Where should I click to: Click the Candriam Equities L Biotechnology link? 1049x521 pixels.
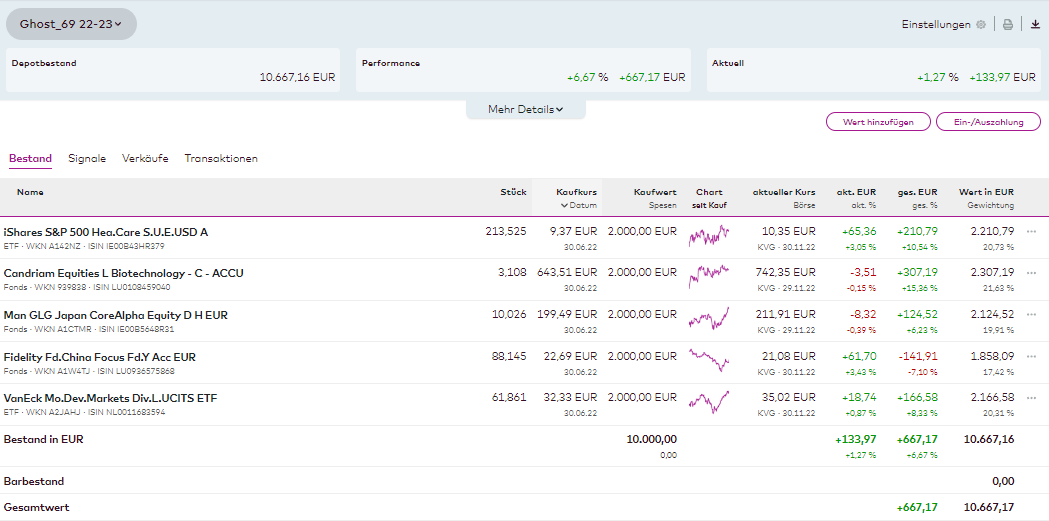[123, 273]
